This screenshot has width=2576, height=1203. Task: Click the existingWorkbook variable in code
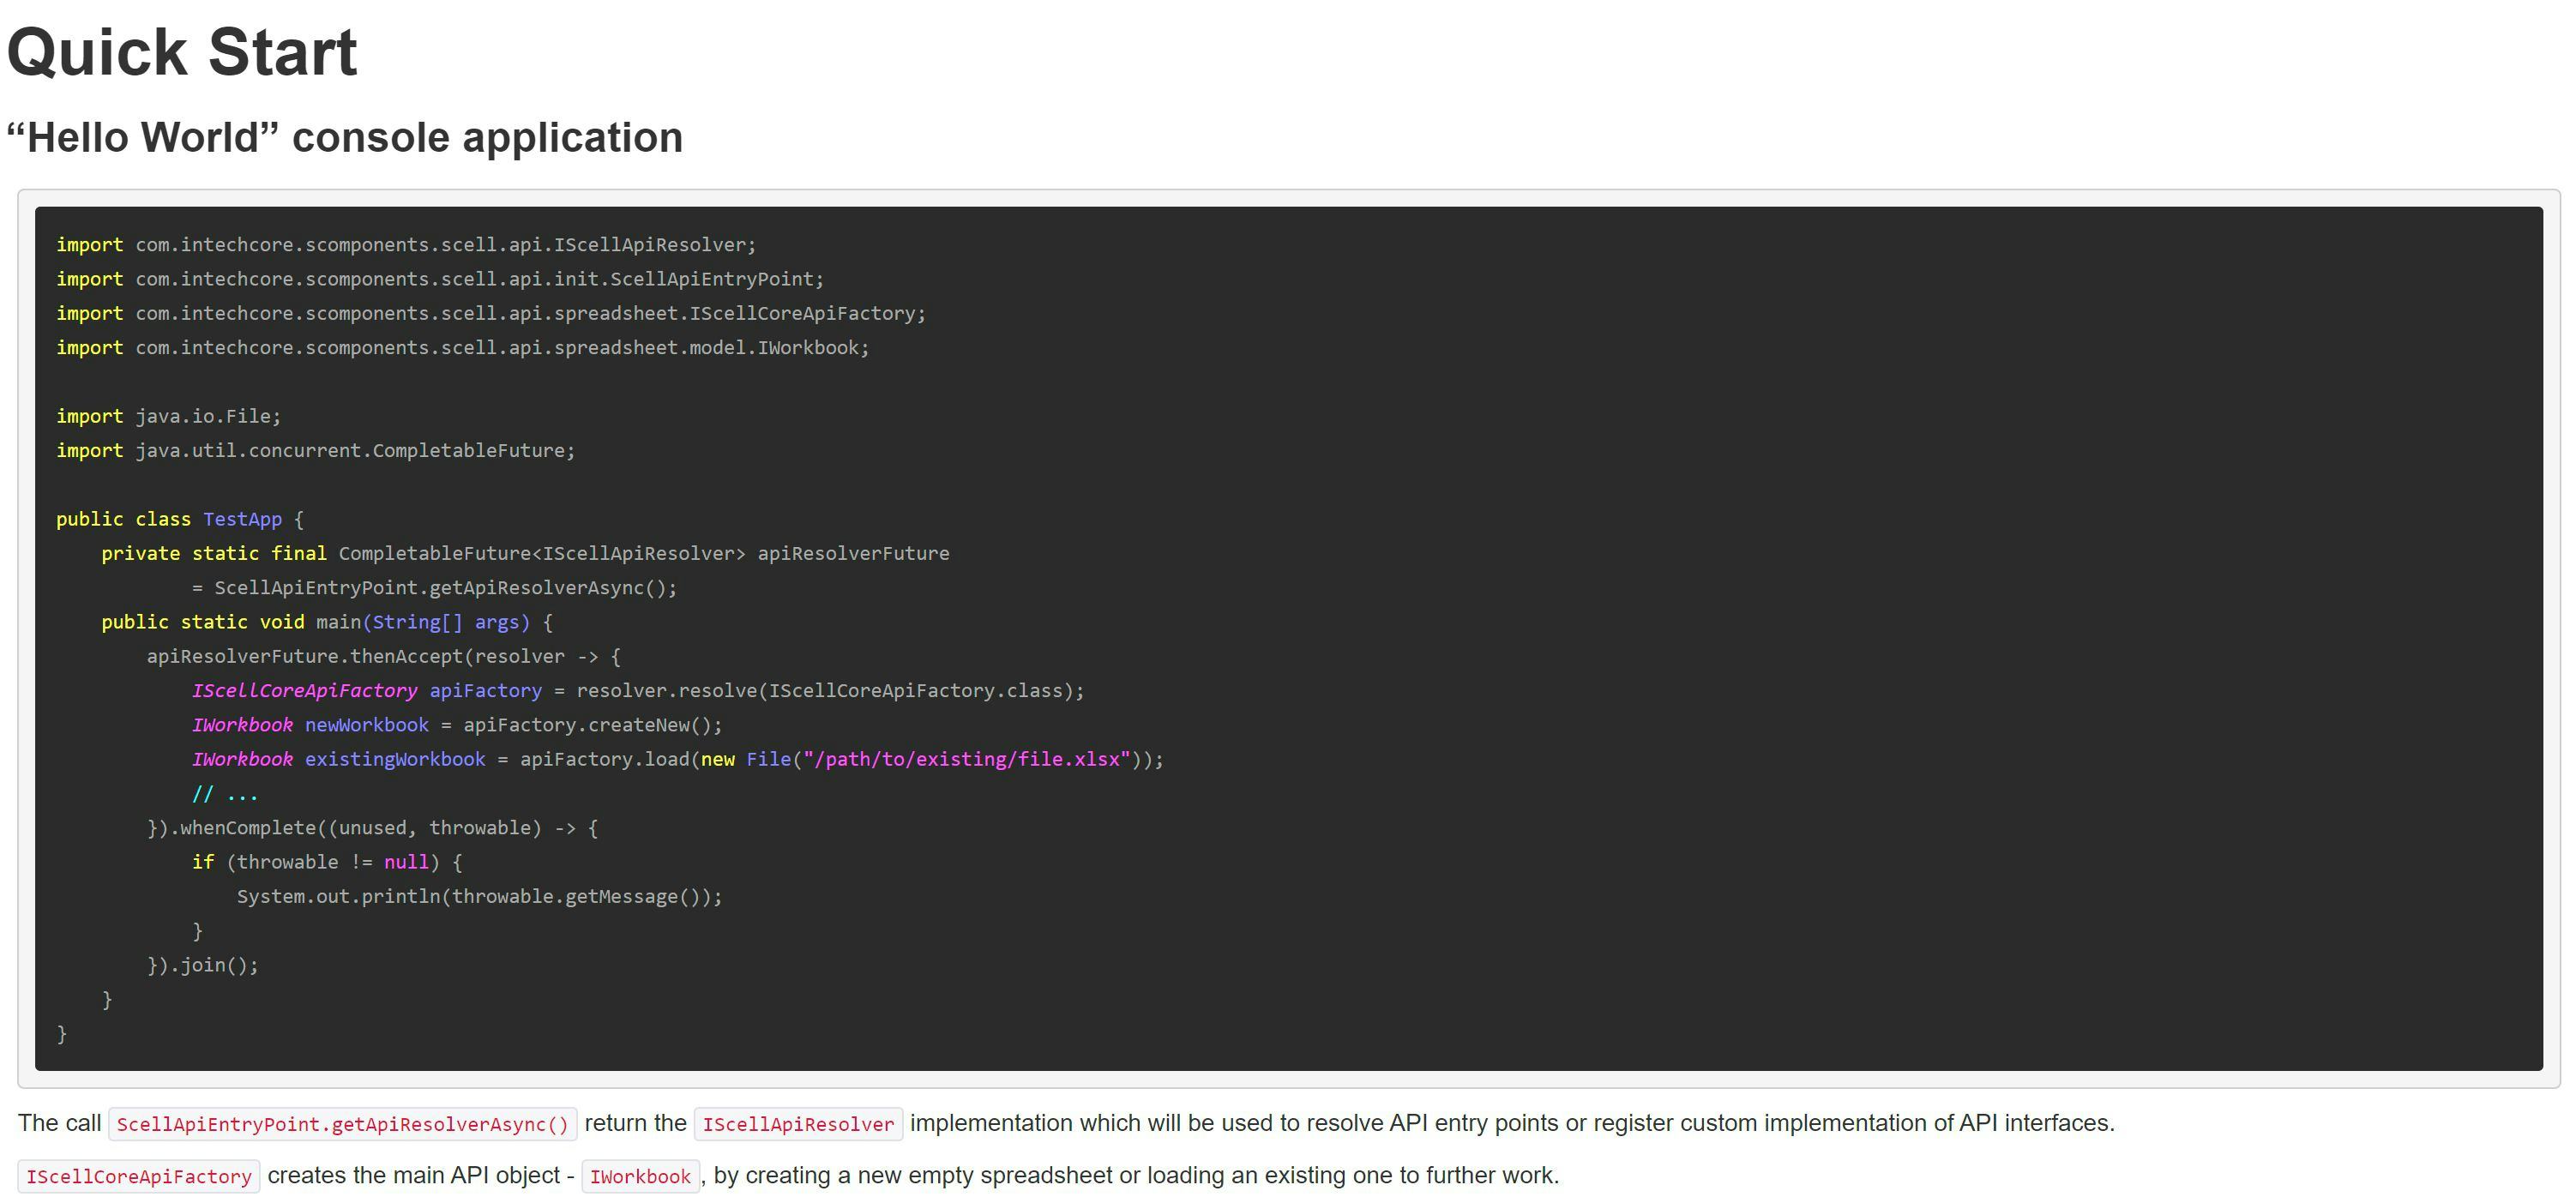(x=395, y=759)
